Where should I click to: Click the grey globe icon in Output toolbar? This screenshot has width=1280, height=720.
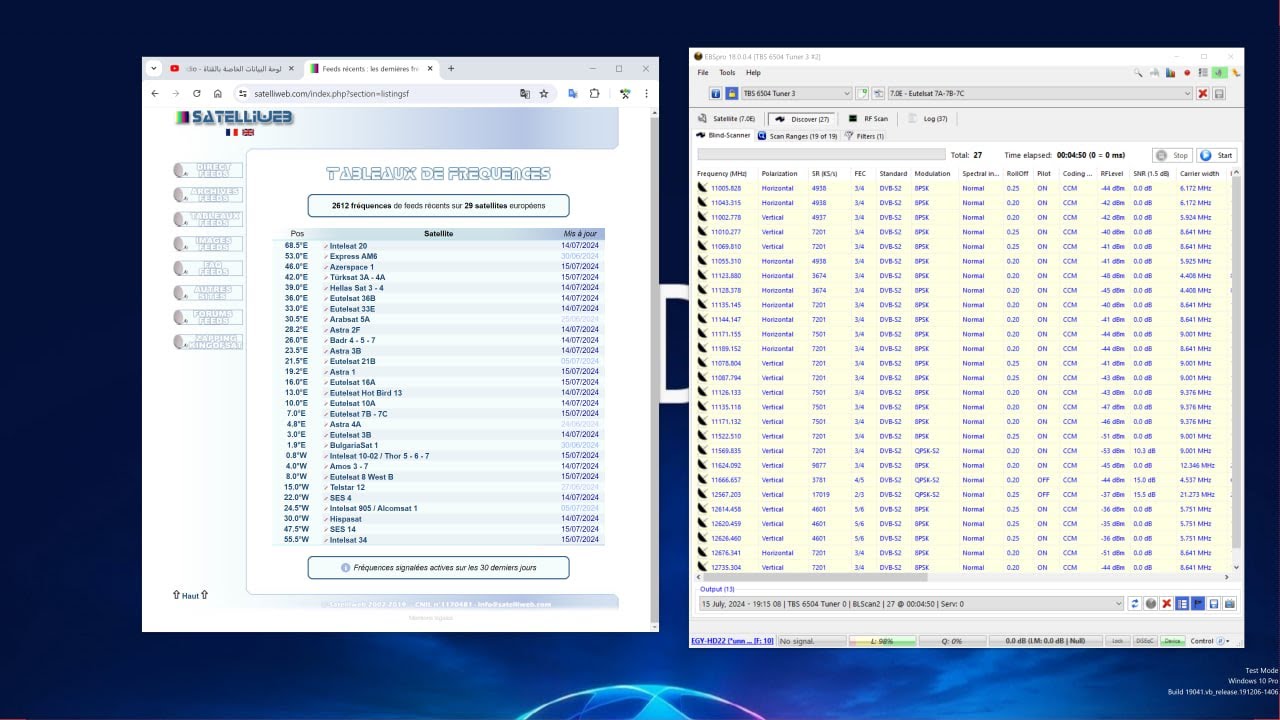click(x=1151, y=603)
